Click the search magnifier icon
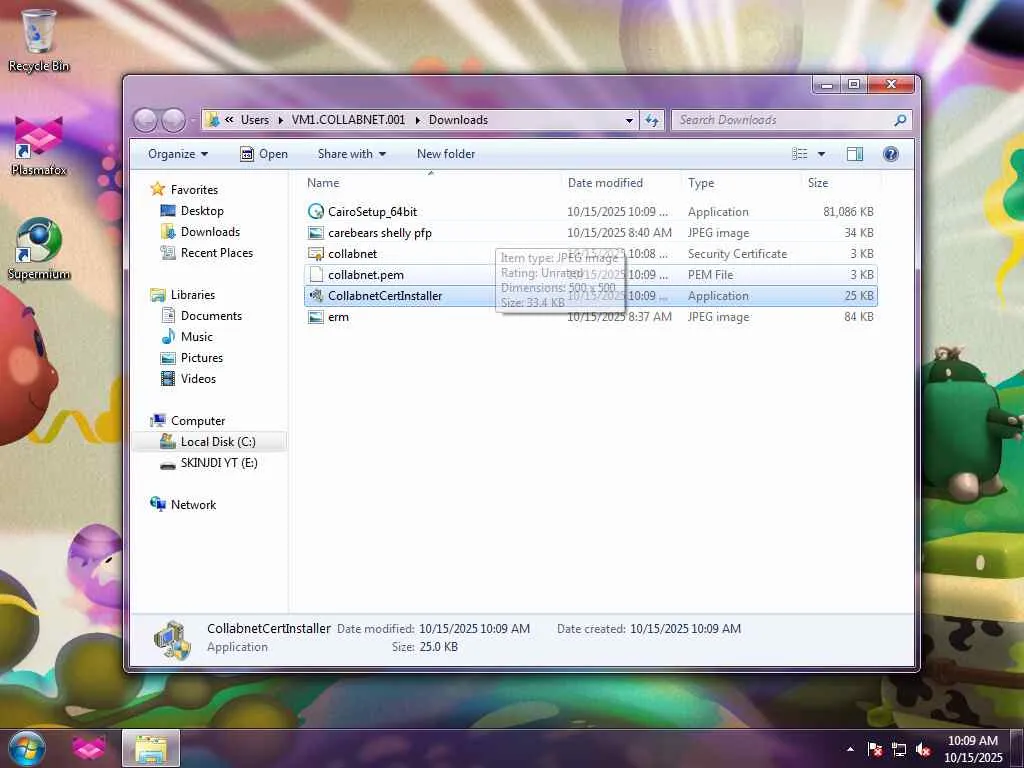This screenshot has width=1024, height=768. pyautogui.click(x=900, y=120)
